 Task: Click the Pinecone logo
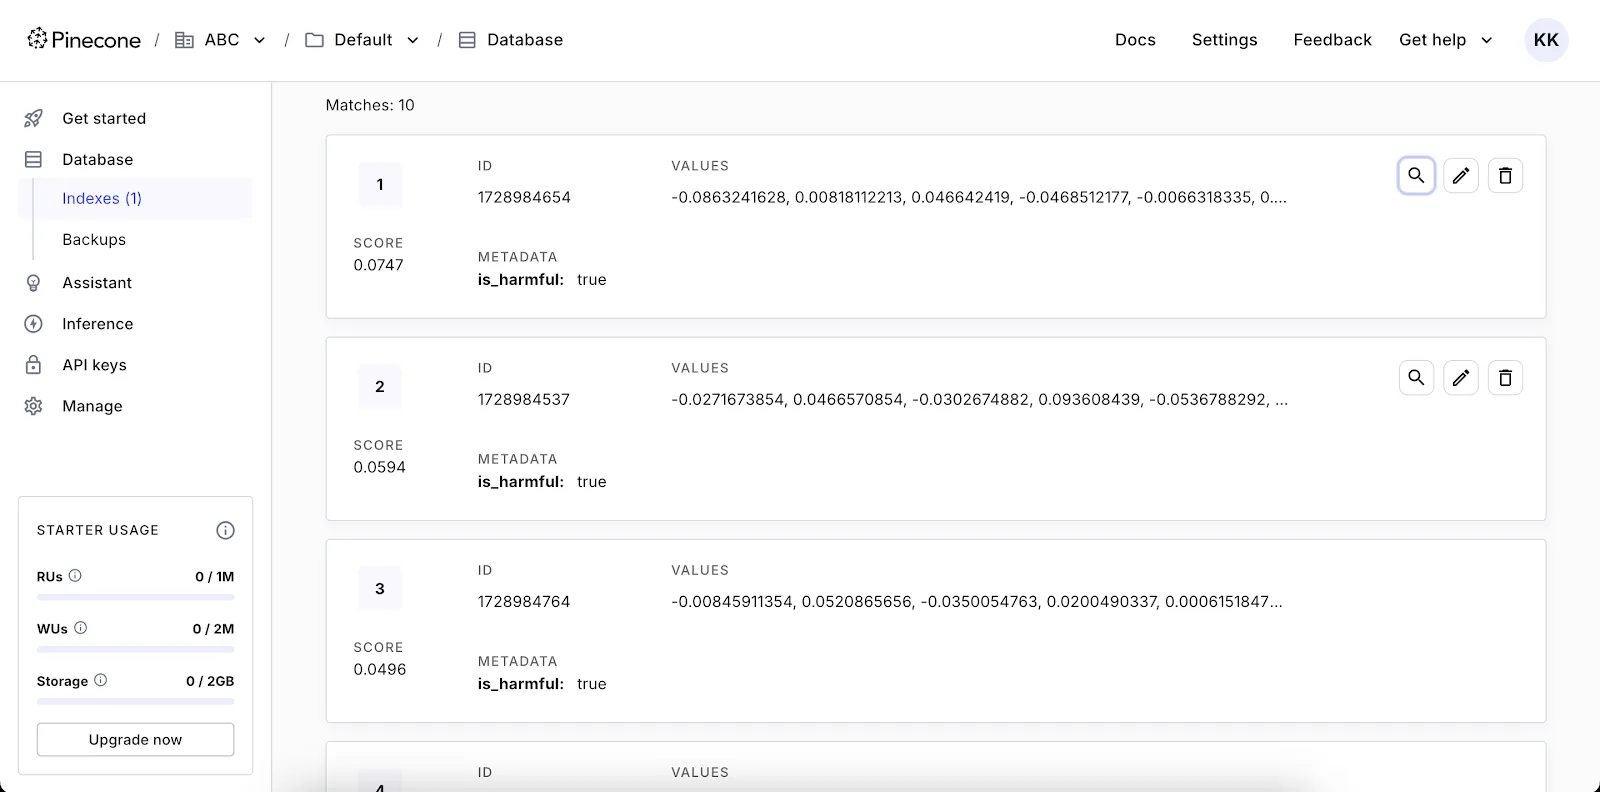pyautogui.click(x=84, y=40)
